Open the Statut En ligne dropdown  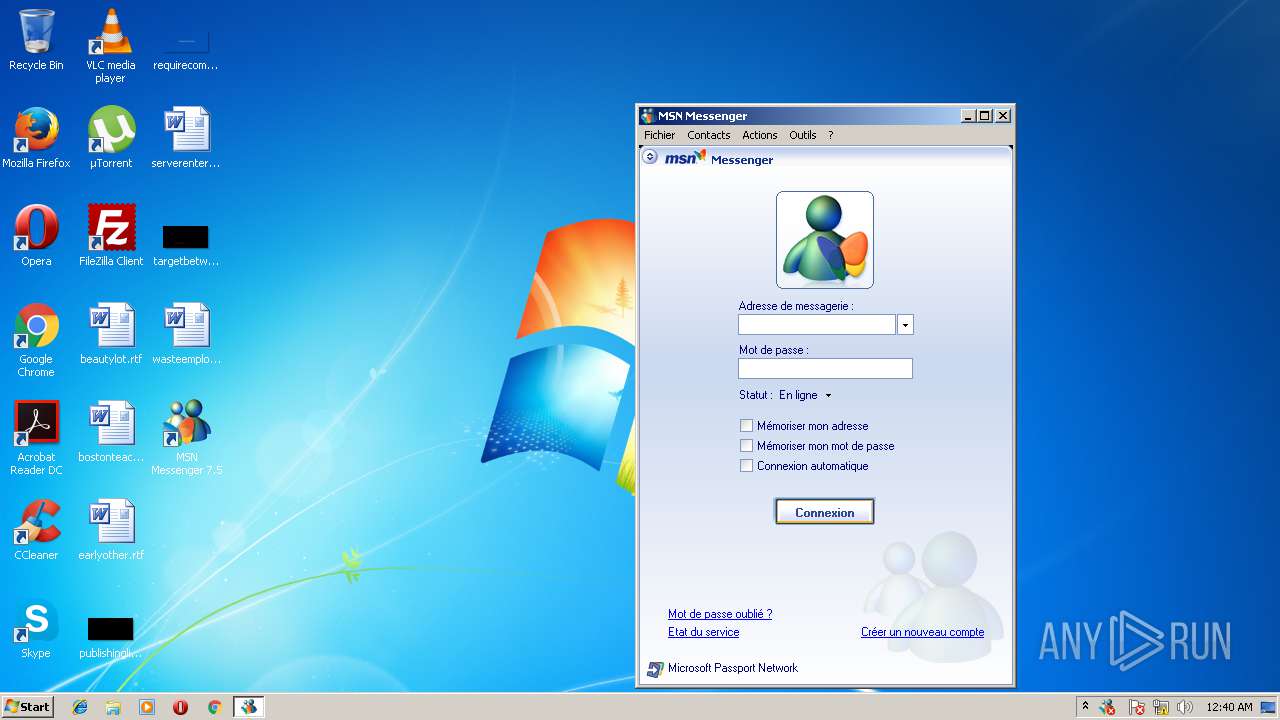805,395
